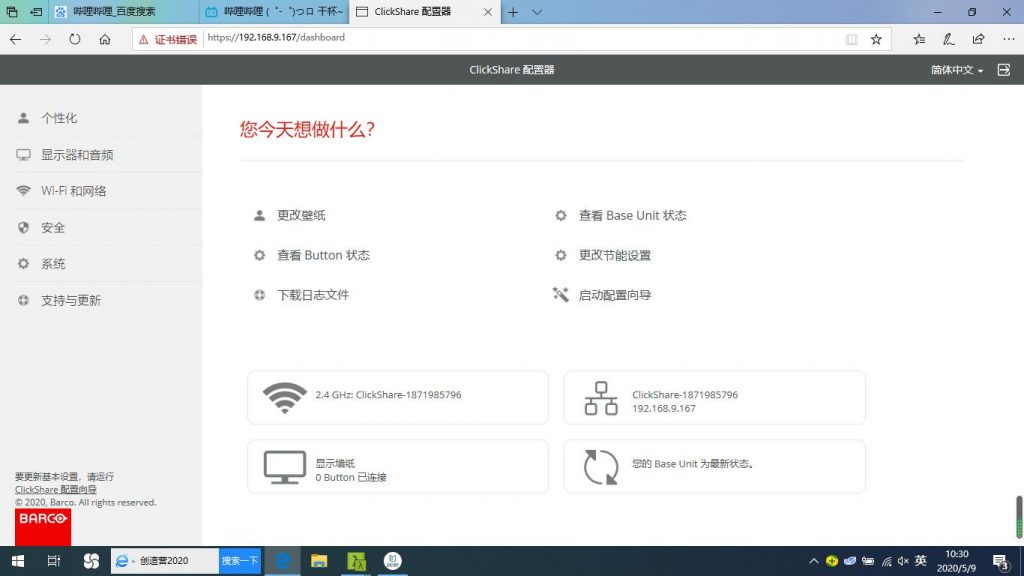Toggle reading view in the address bar
Viewport: 1024px width, 576px height.
[x=852, y=39]
